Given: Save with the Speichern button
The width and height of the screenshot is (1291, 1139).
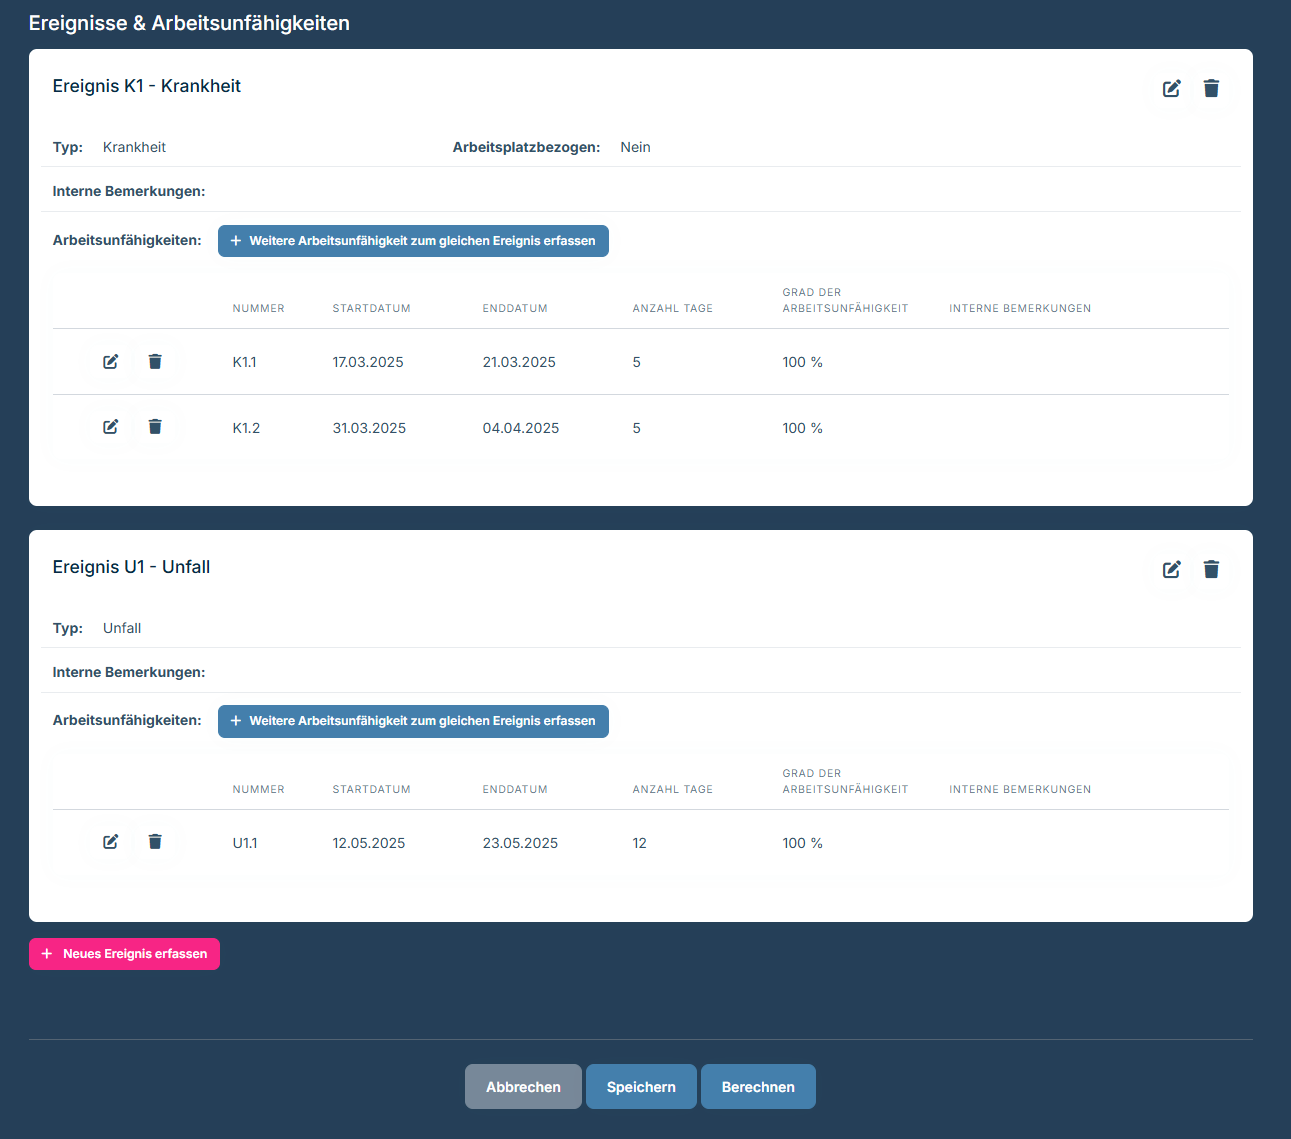Looking at the screenshot, I should [641, 1087].
